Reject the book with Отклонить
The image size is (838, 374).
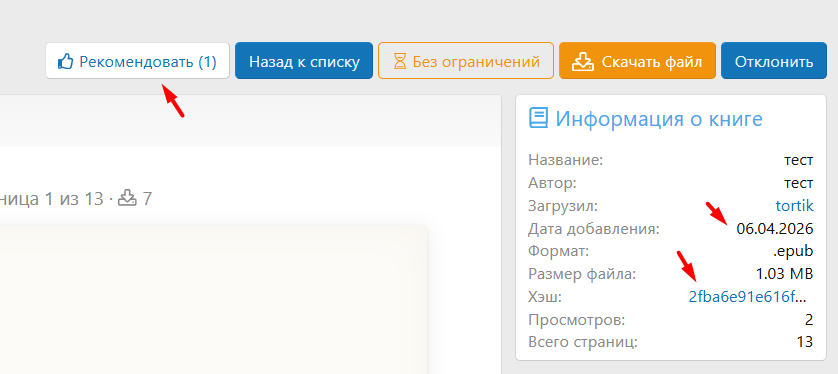(x=774, y=61)
